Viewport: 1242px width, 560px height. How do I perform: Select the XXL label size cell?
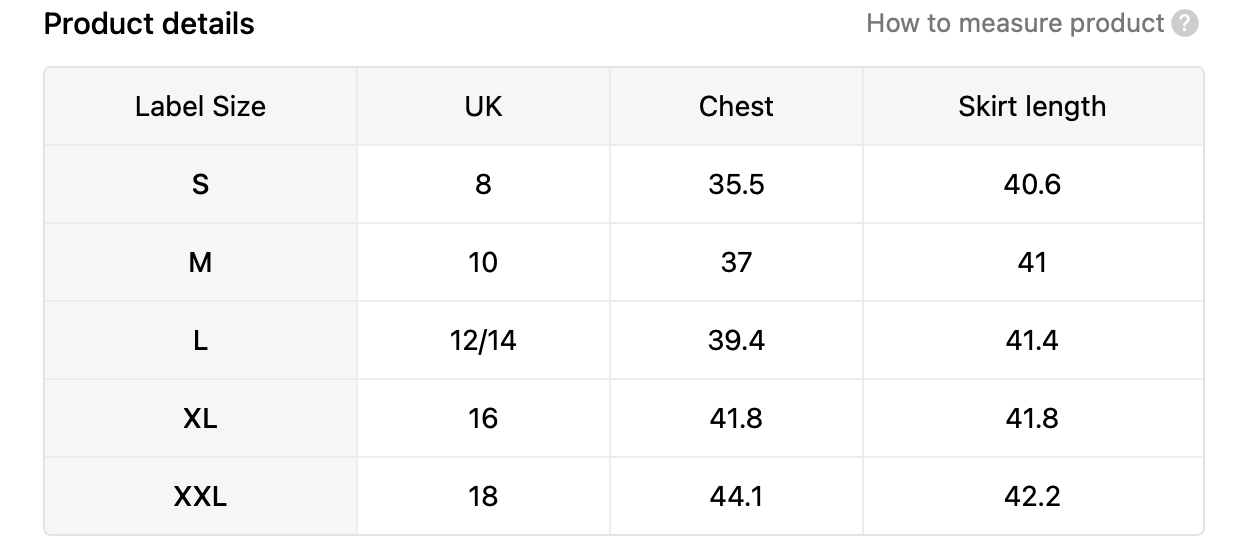click(x=201, y=496)
